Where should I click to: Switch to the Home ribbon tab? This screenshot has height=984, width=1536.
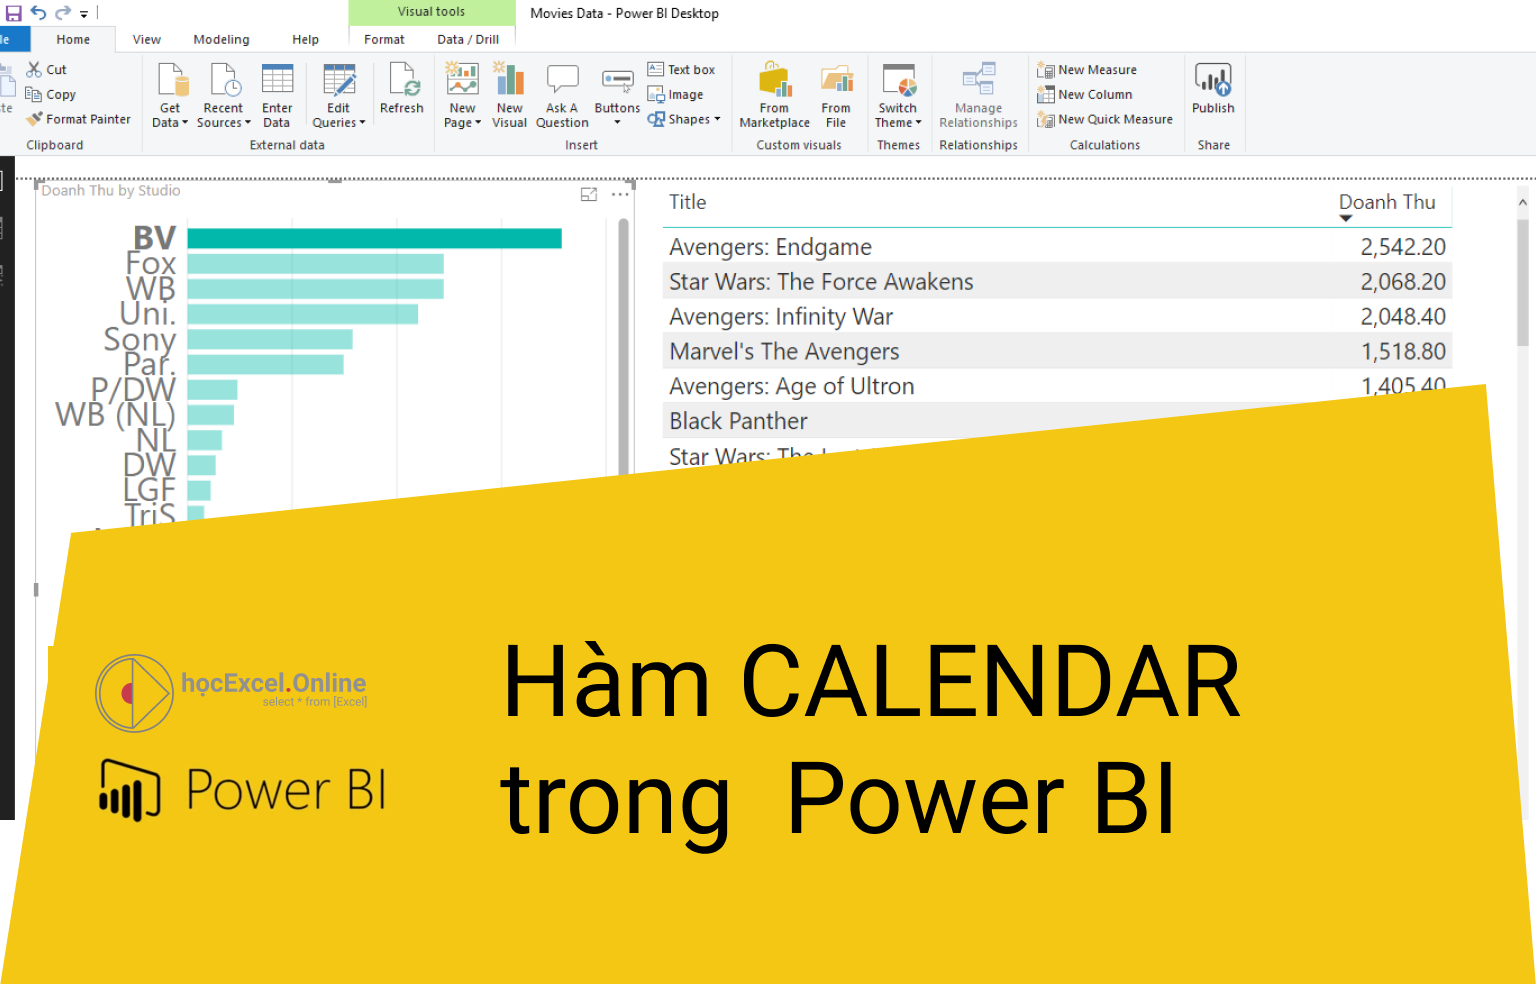tap(73, 39)
